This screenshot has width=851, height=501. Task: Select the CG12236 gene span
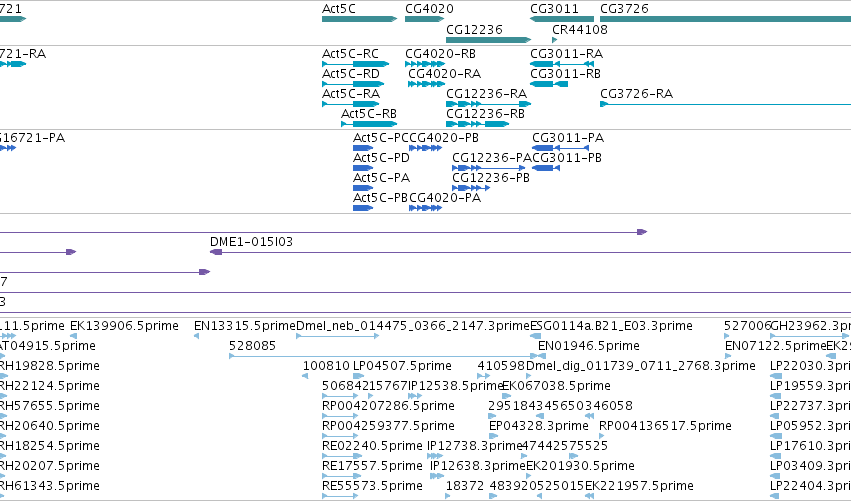[x=488, y=40]
